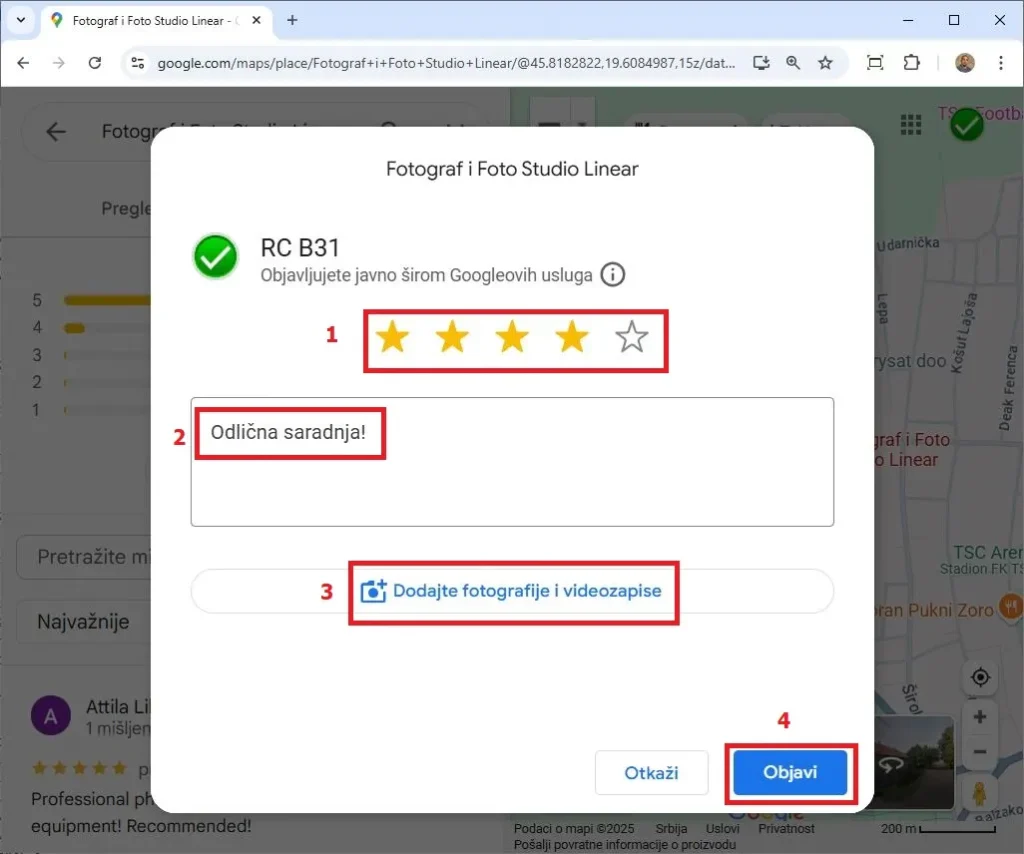The height and width of the screenshot is (854, 1024).
Task: Click the first rating star
Action: click(x=392, y=339)
